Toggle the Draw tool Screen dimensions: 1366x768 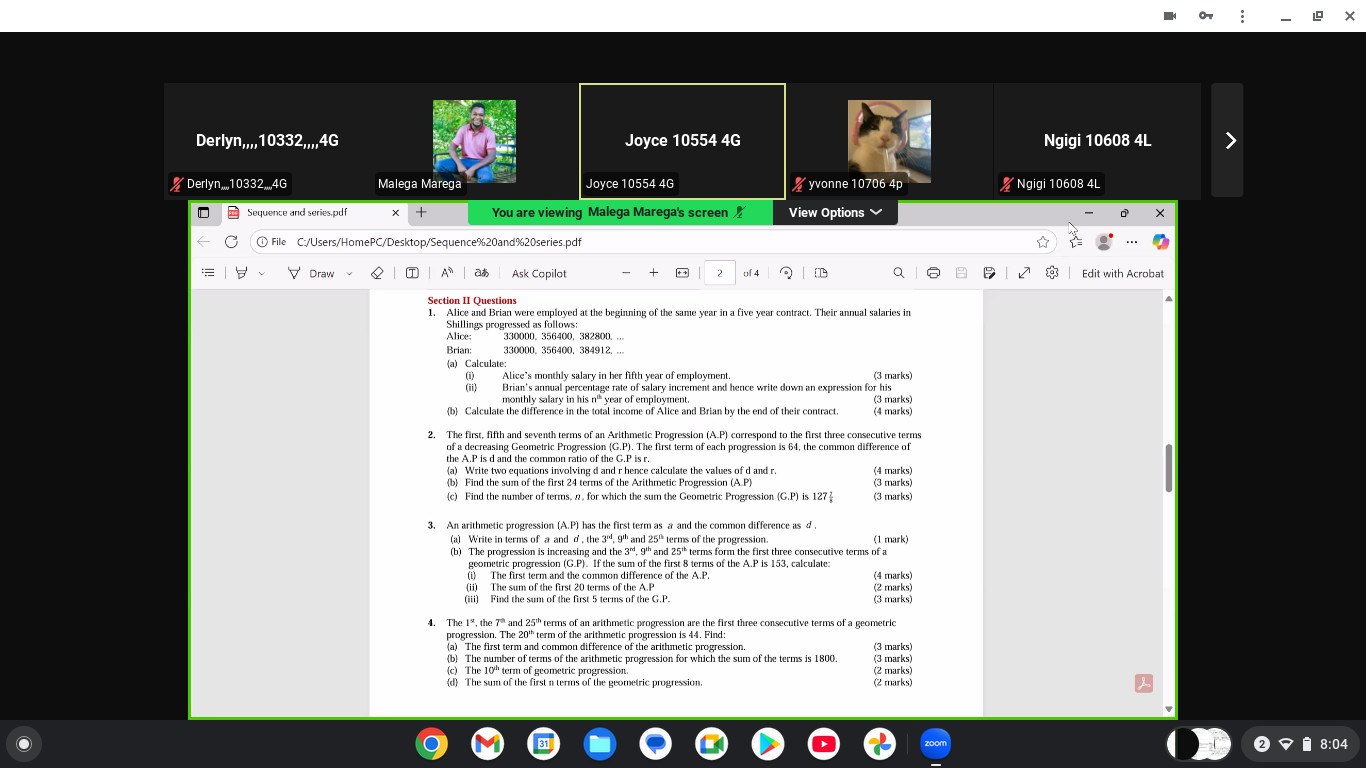tap(311, 273)
